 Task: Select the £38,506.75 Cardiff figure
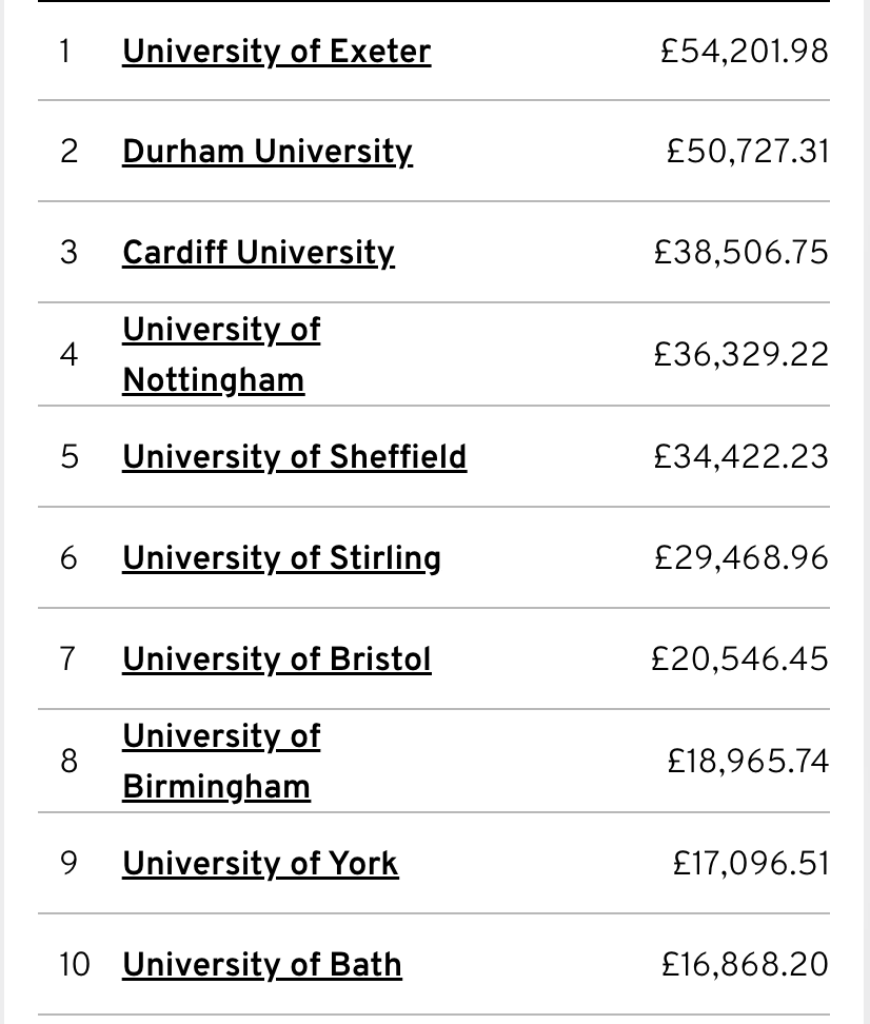point(741,253)
